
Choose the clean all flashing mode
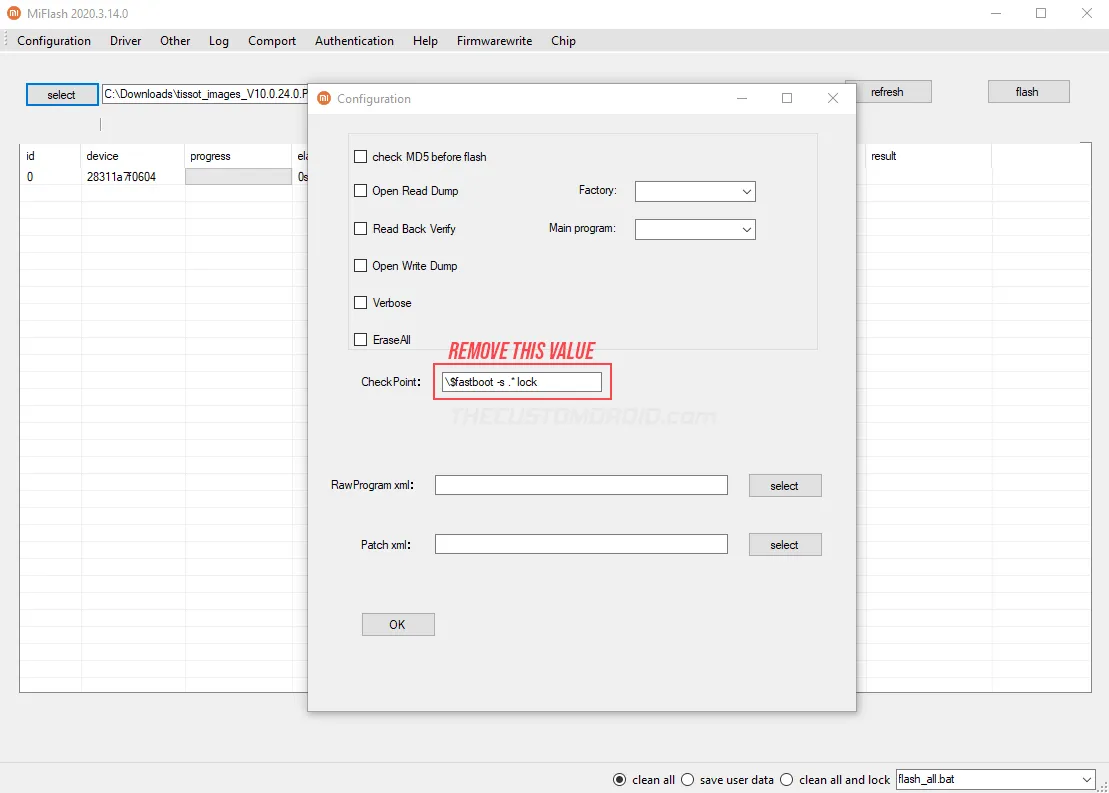coord(620,779)
